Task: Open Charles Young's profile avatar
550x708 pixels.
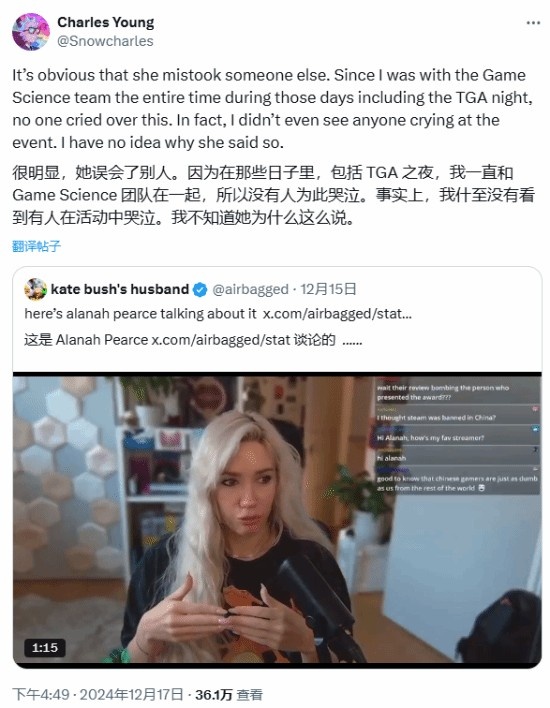Action: [31, 32]
